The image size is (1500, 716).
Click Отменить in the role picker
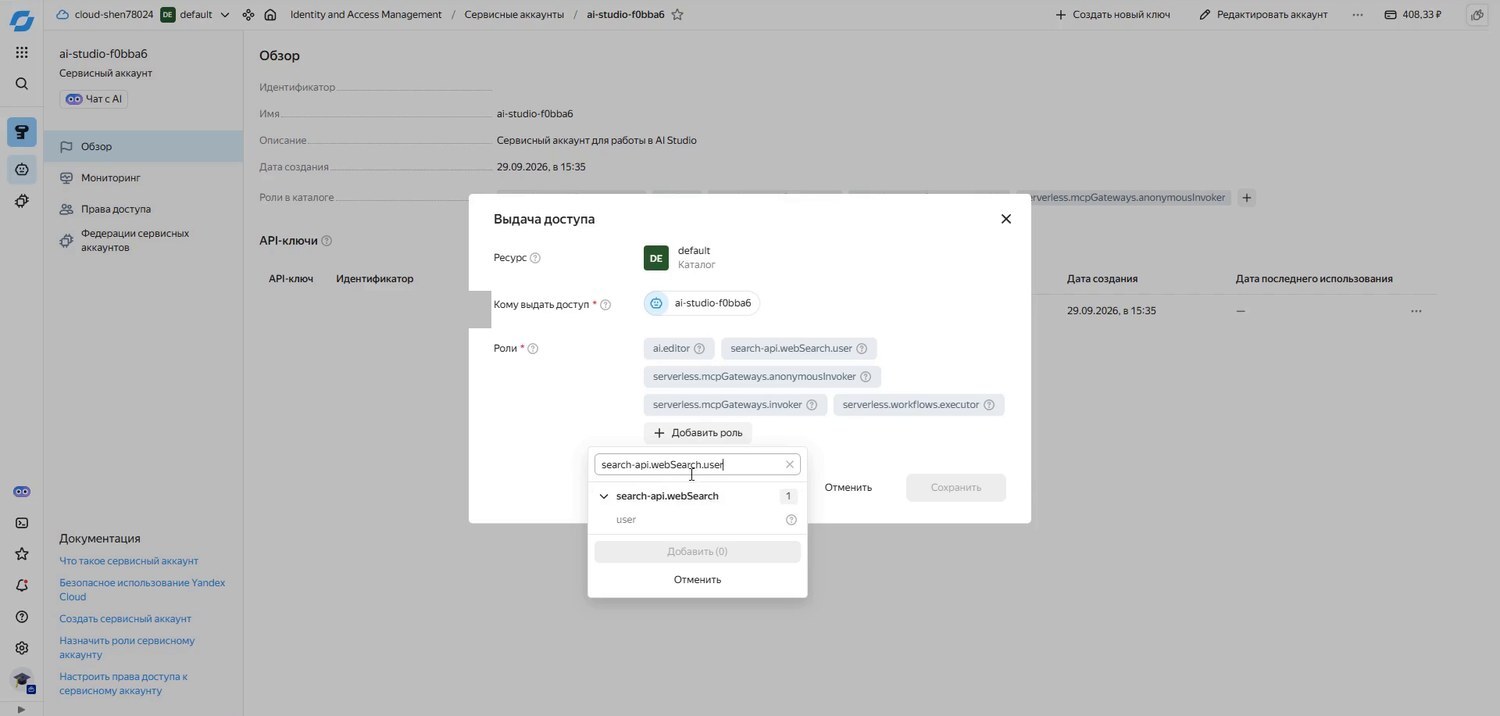(x=697, y=580)
